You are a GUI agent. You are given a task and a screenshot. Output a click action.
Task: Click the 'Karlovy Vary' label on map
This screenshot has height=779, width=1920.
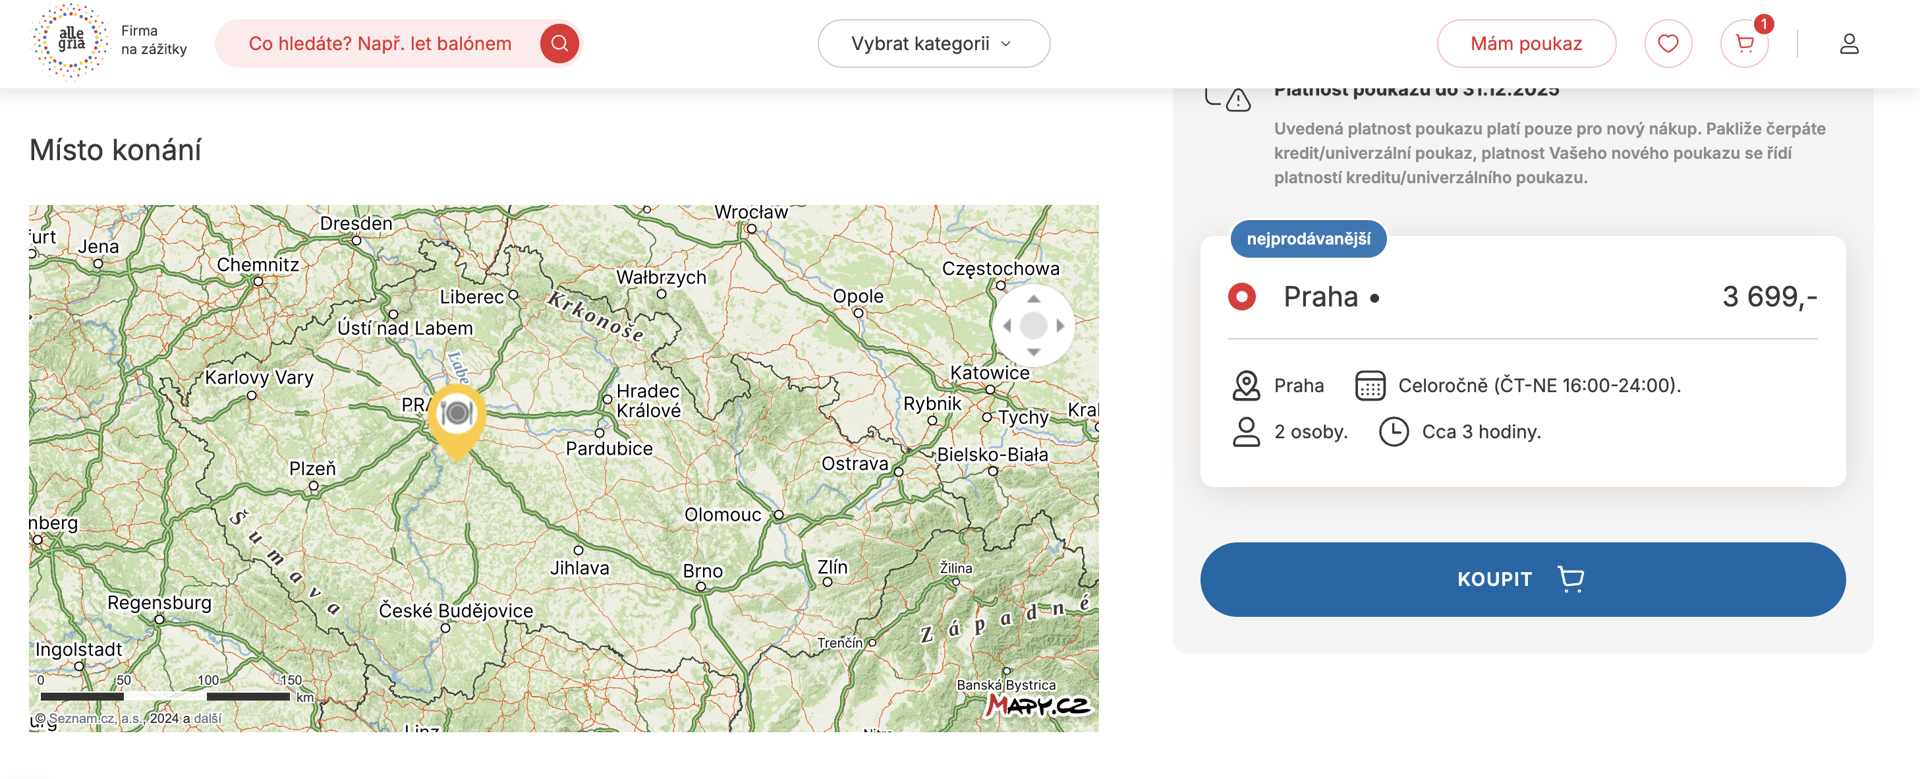point(259,378)
